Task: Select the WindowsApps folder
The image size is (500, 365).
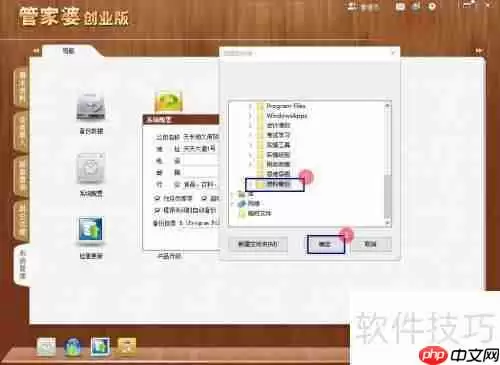Action: tap(287, 116)
